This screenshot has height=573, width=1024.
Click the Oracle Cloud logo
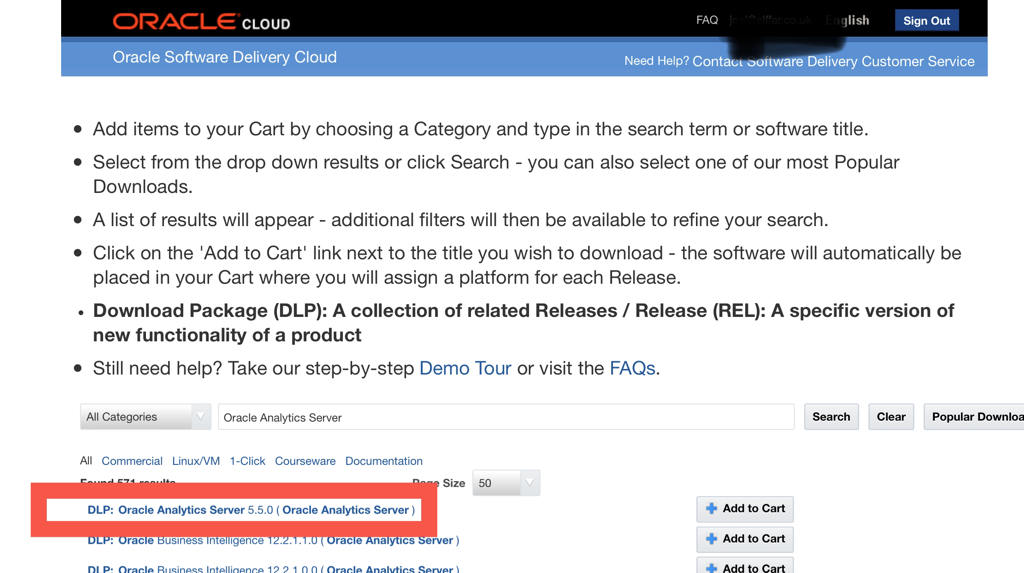(201, 22)
